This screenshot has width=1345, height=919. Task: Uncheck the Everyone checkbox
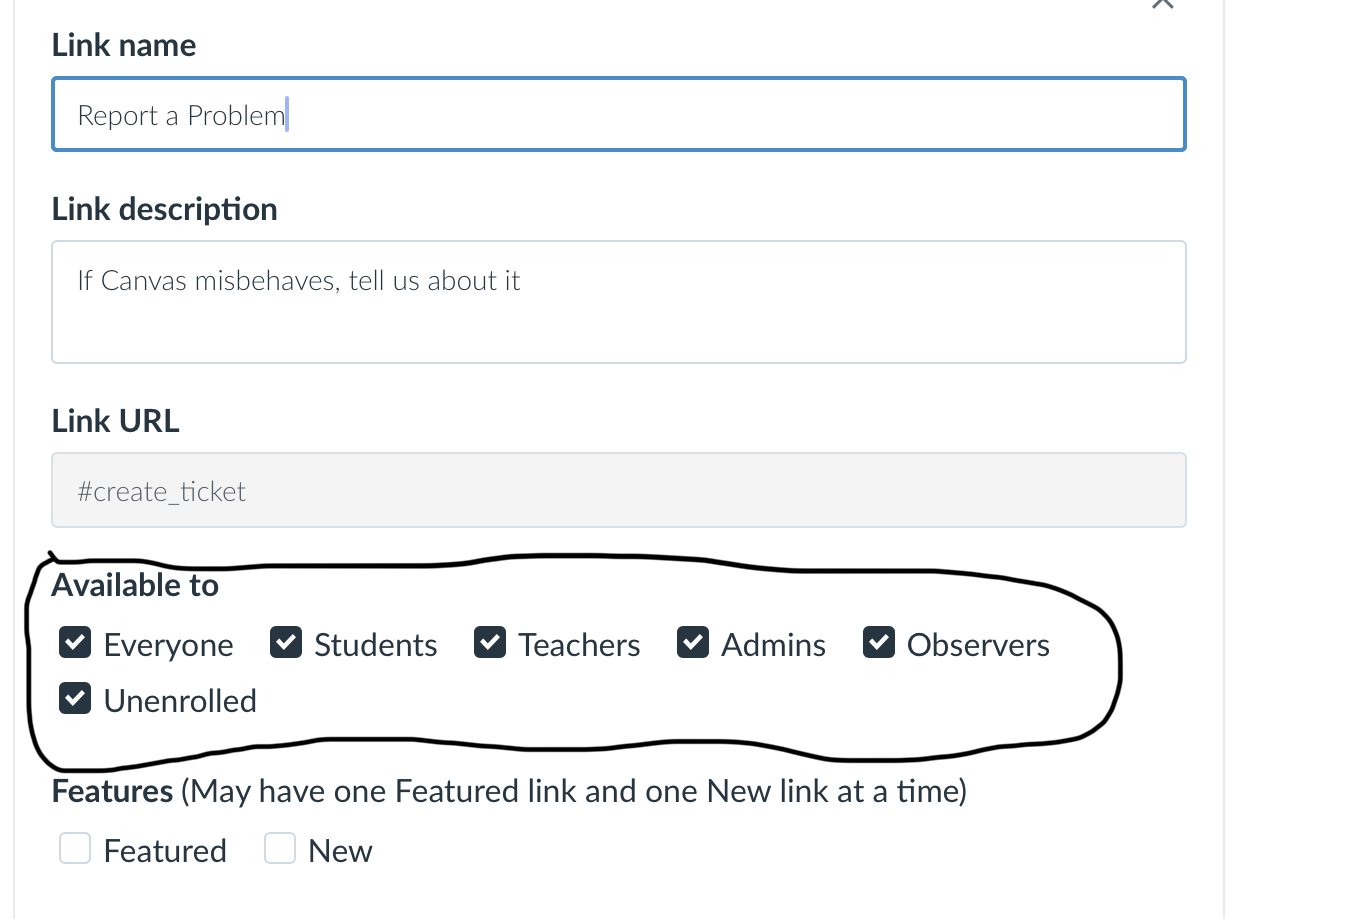pyautogui.click(x=75, y=643)
